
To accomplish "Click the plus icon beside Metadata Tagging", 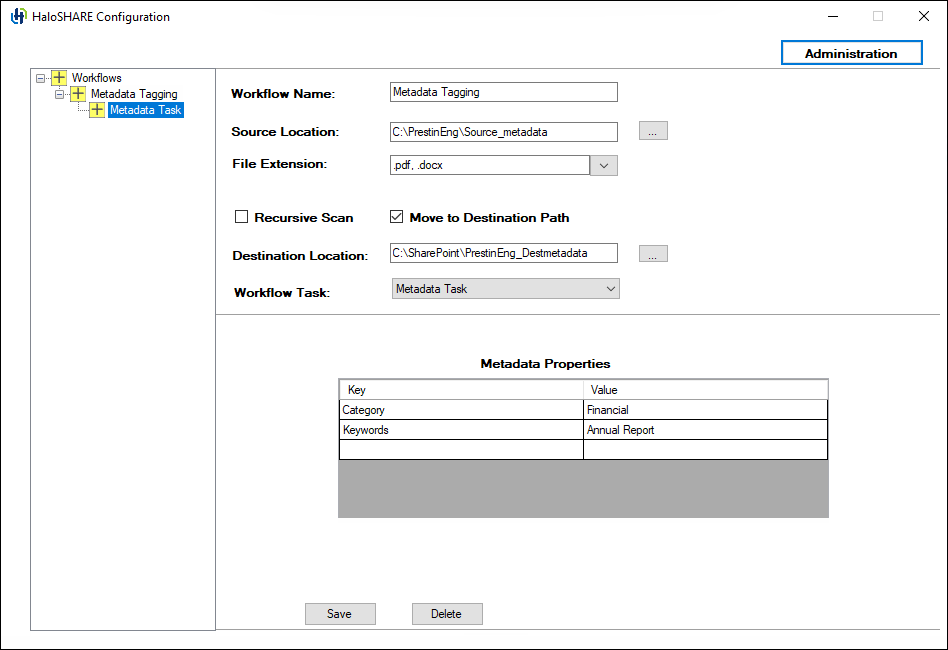I will [78, 93].
